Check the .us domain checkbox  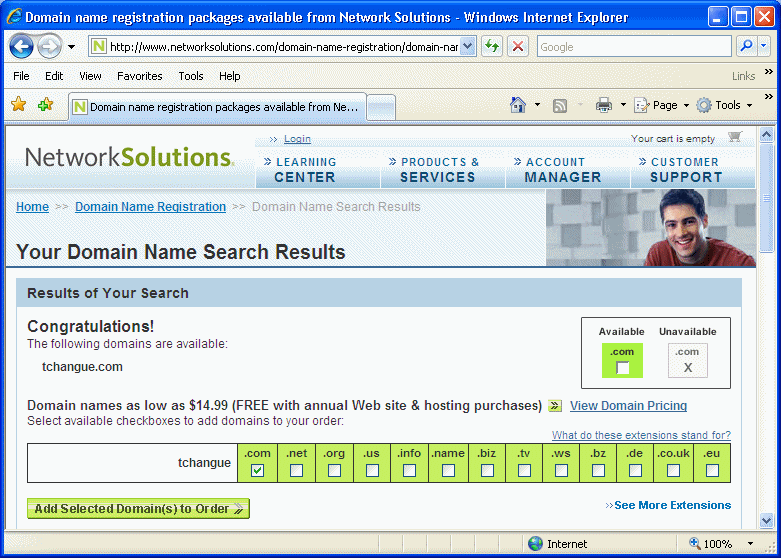point(372,470)
